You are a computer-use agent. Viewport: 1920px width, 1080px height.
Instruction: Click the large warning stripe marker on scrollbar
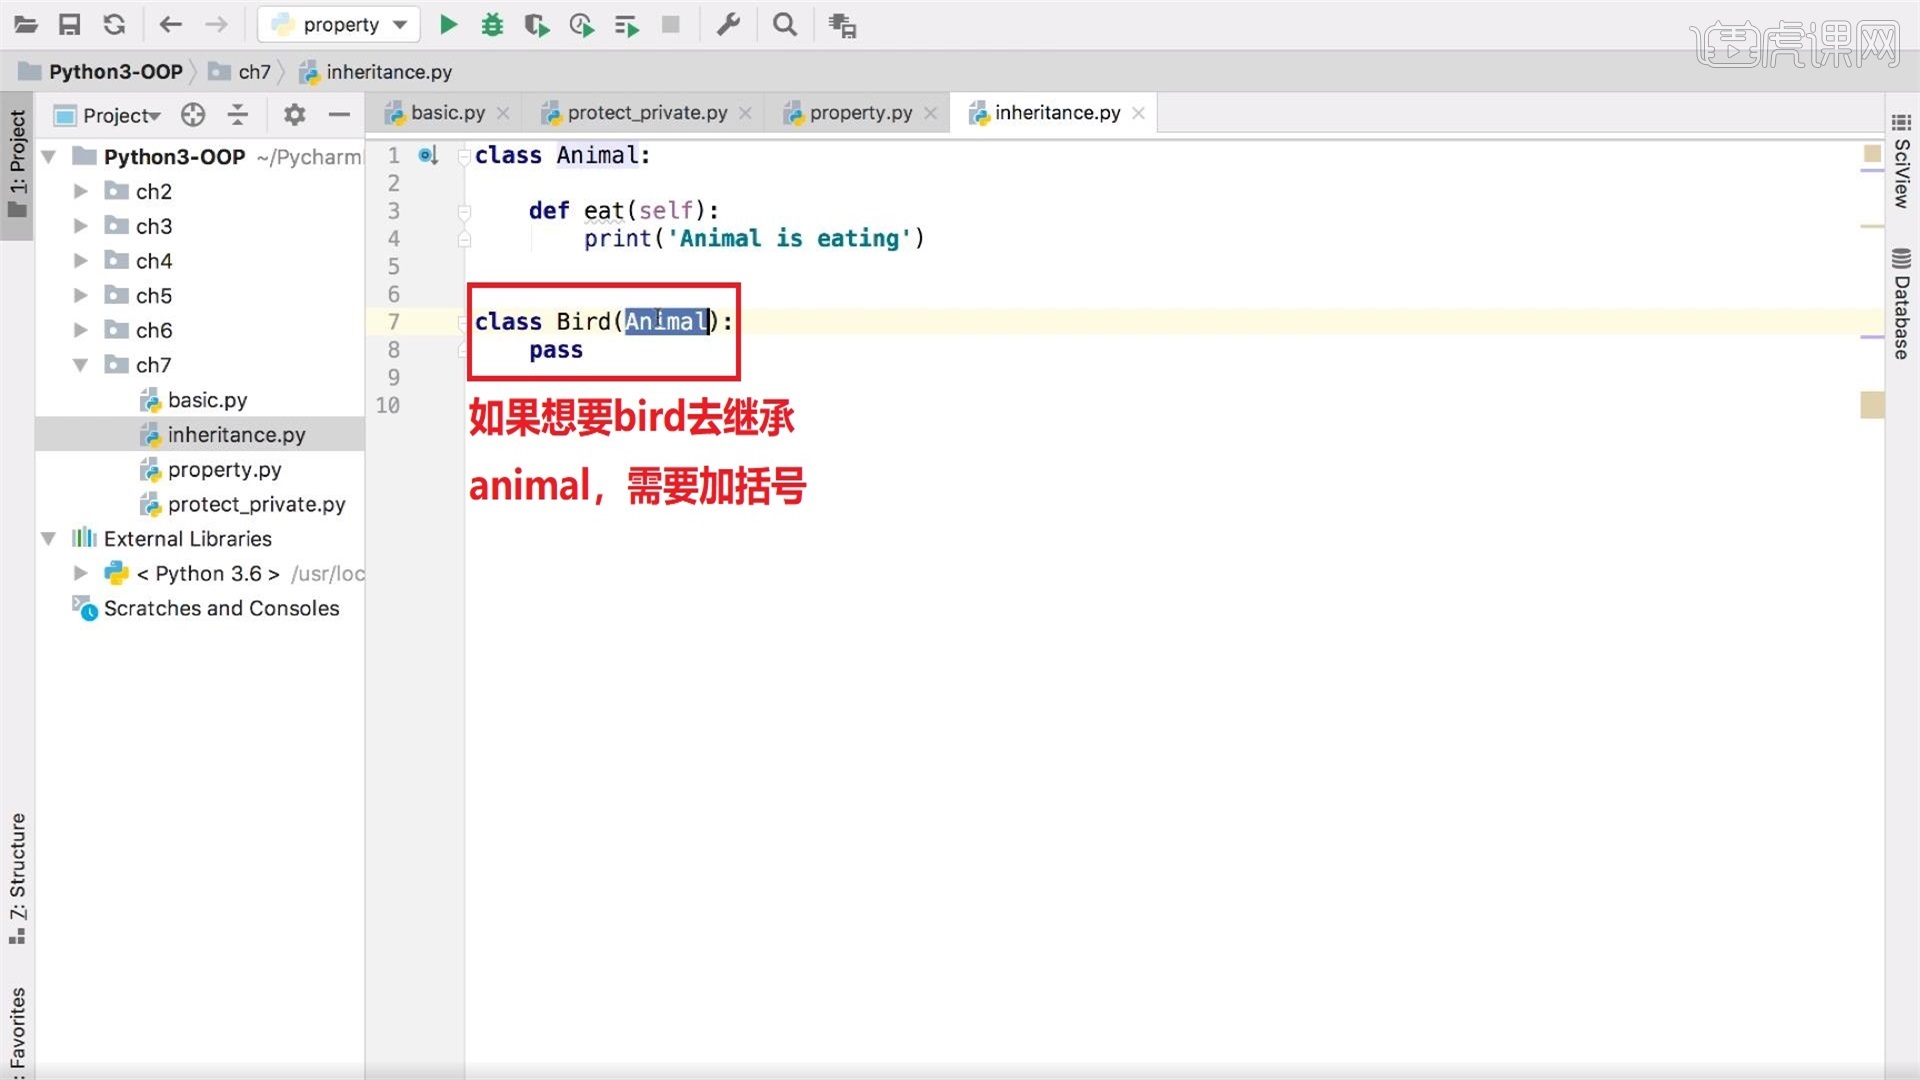(1872, 405)
